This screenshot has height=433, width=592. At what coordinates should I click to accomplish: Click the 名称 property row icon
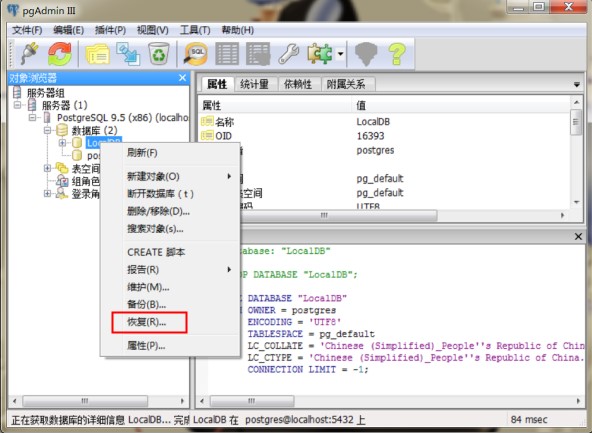(207, 122)
